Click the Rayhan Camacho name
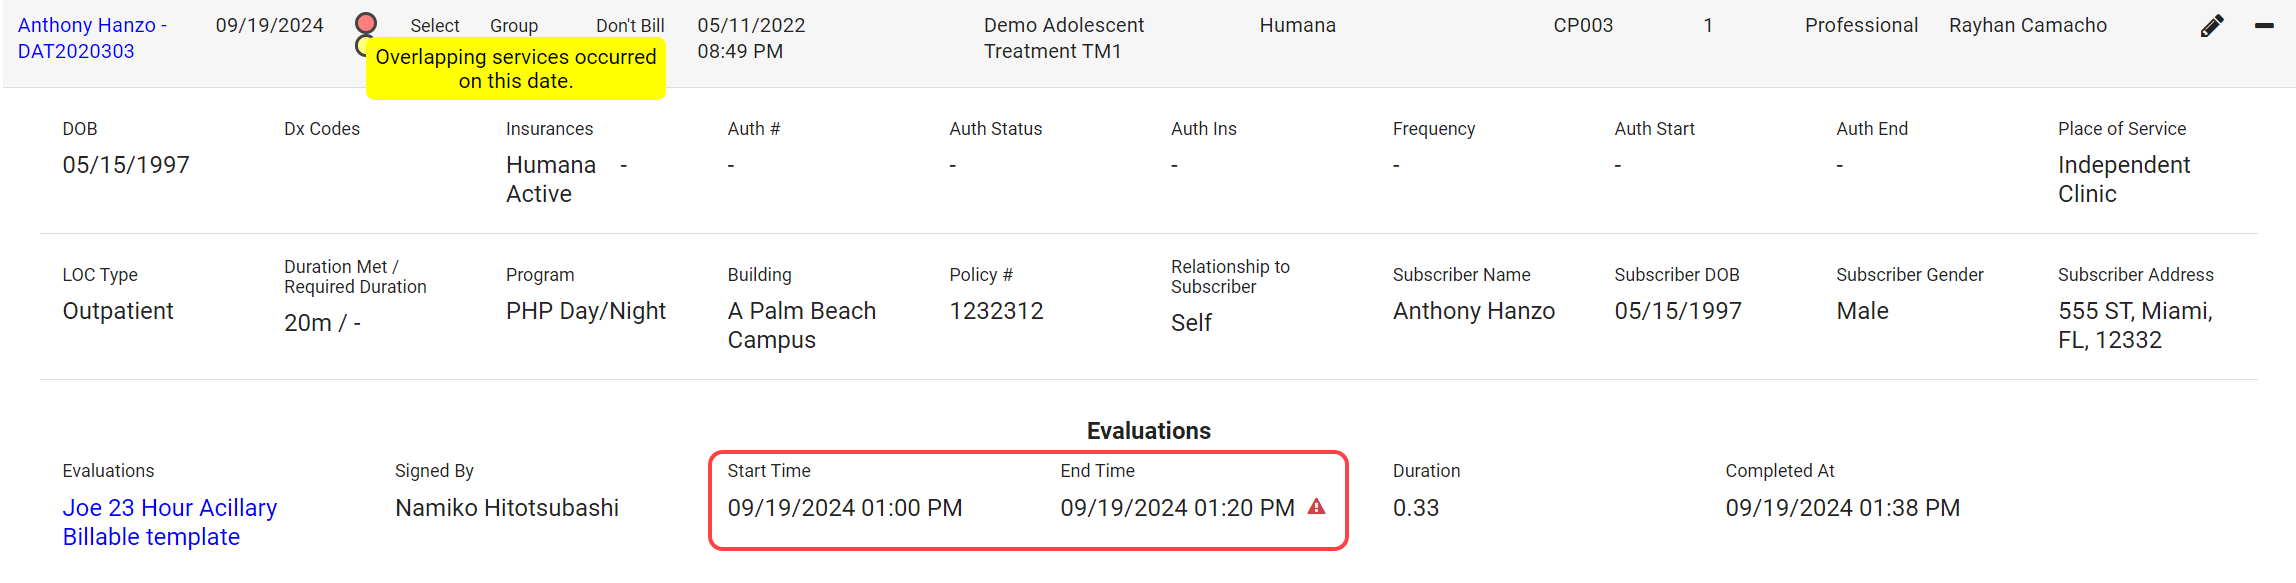 [x=2027, y=25]
